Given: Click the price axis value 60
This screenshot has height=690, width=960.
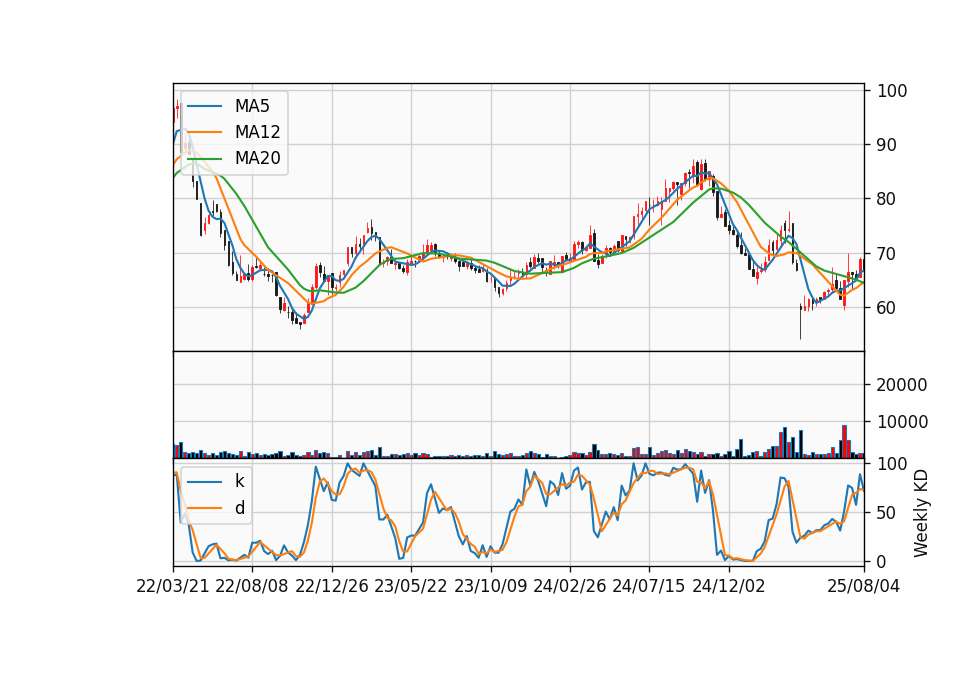Looking at the screenshot, I should tap(887, 308).
